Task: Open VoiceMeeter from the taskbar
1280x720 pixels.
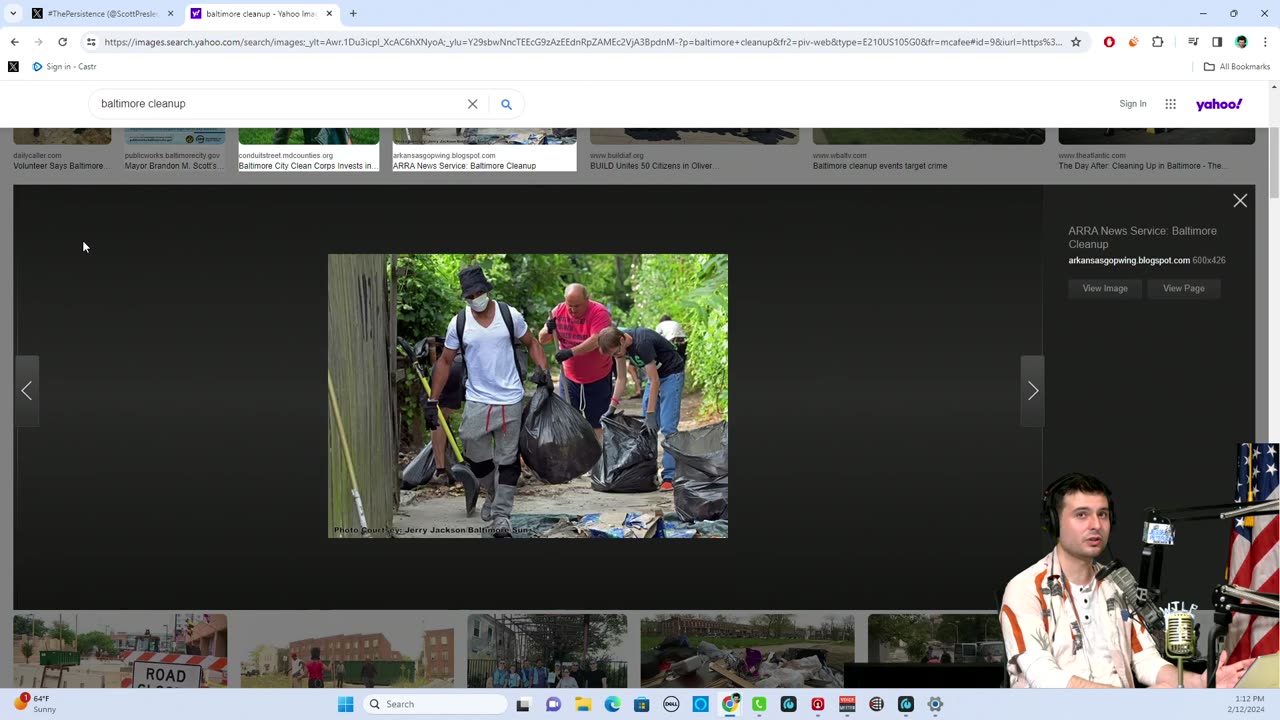Action: click(x=847, y=704)
